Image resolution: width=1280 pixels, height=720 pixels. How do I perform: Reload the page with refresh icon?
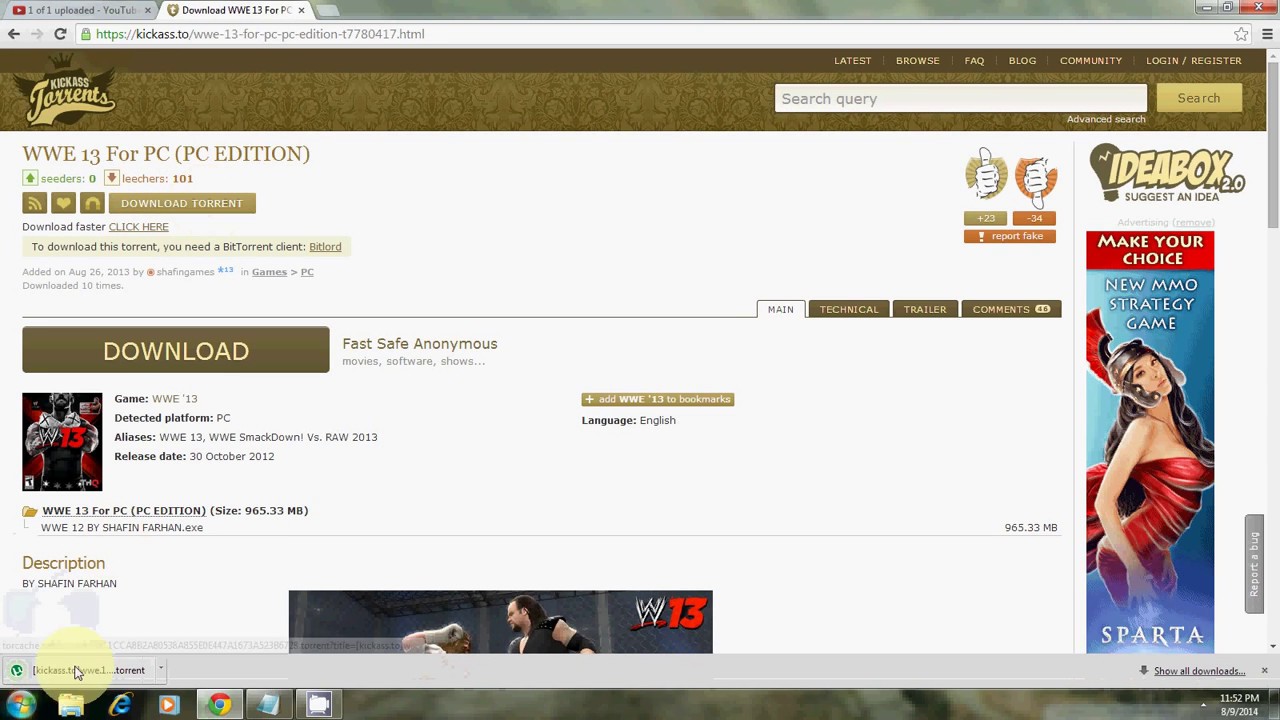pyautogui.click(x=60, y=34)
